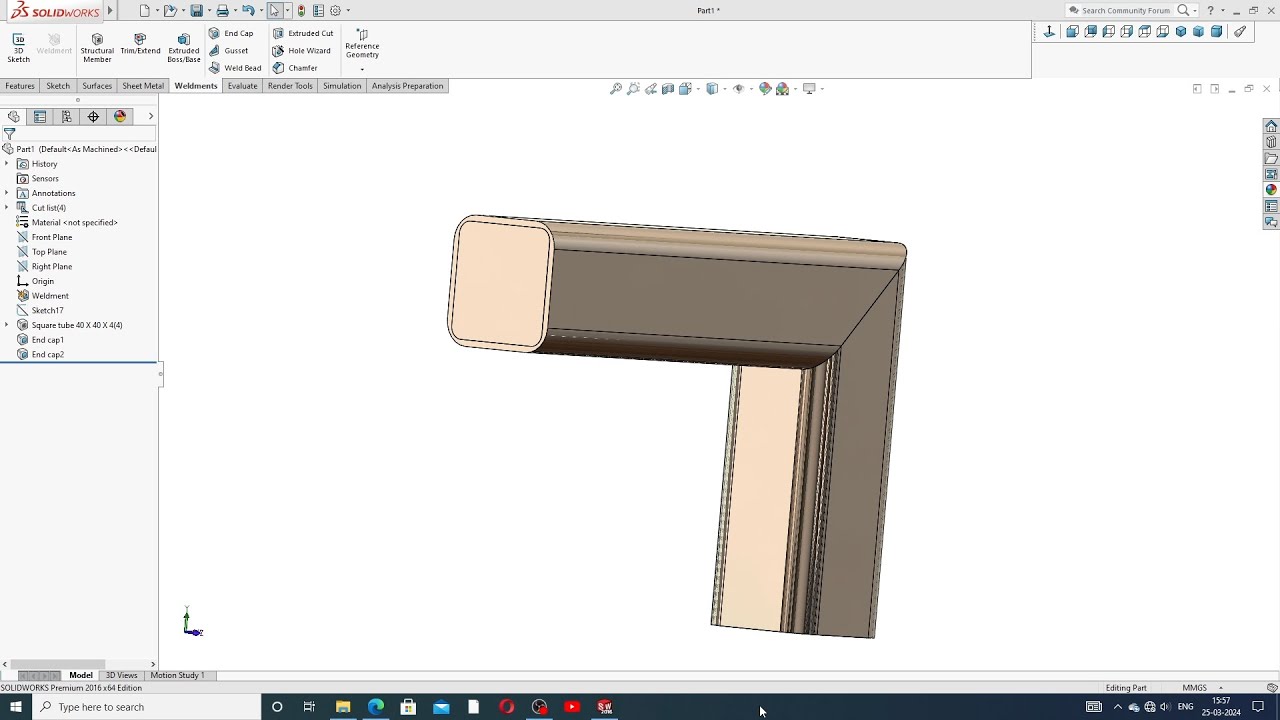Open the Evaluate tab
The image size is (1280, 720).
(242, 86)
